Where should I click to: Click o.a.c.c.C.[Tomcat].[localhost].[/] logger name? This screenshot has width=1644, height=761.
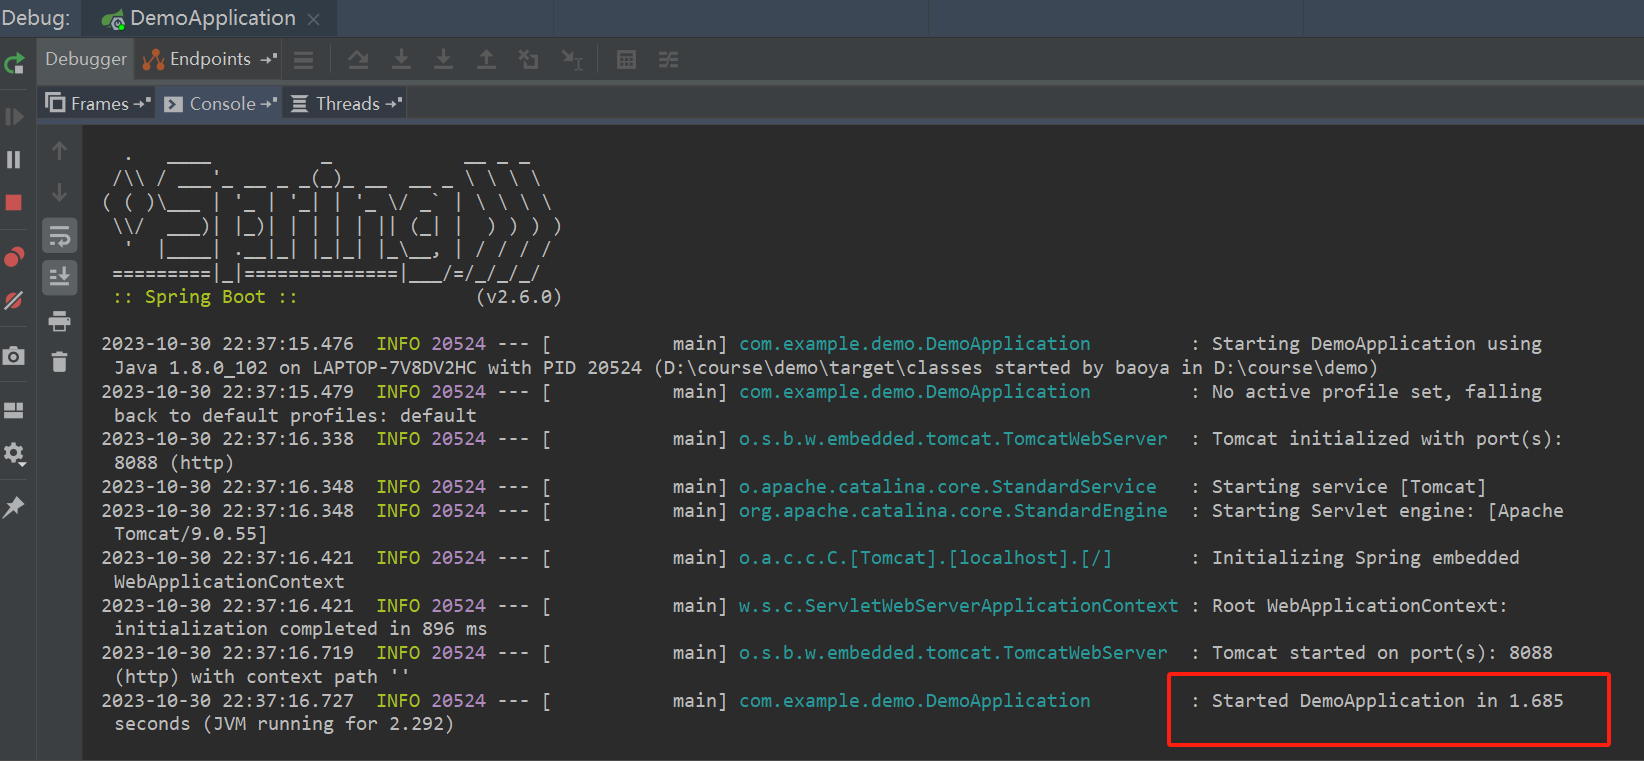(x=925, y=558)
